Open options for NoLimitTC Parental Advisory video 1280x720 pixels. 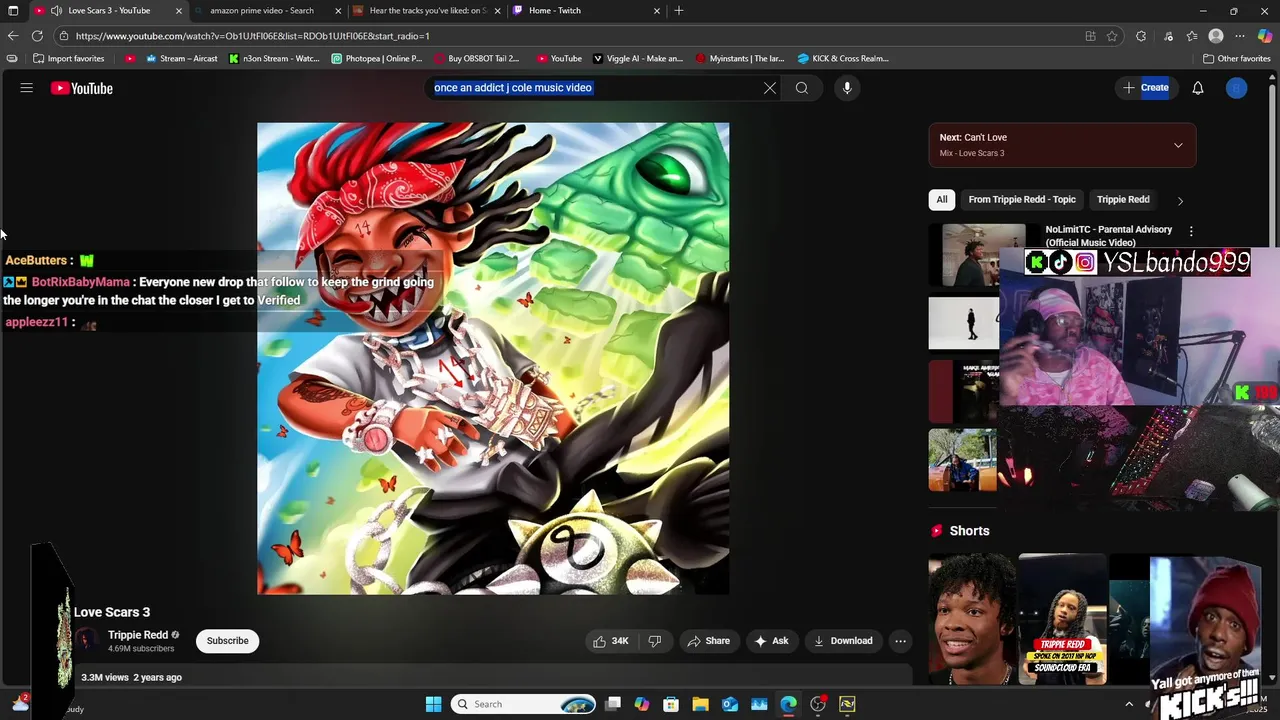point(1191,231)
